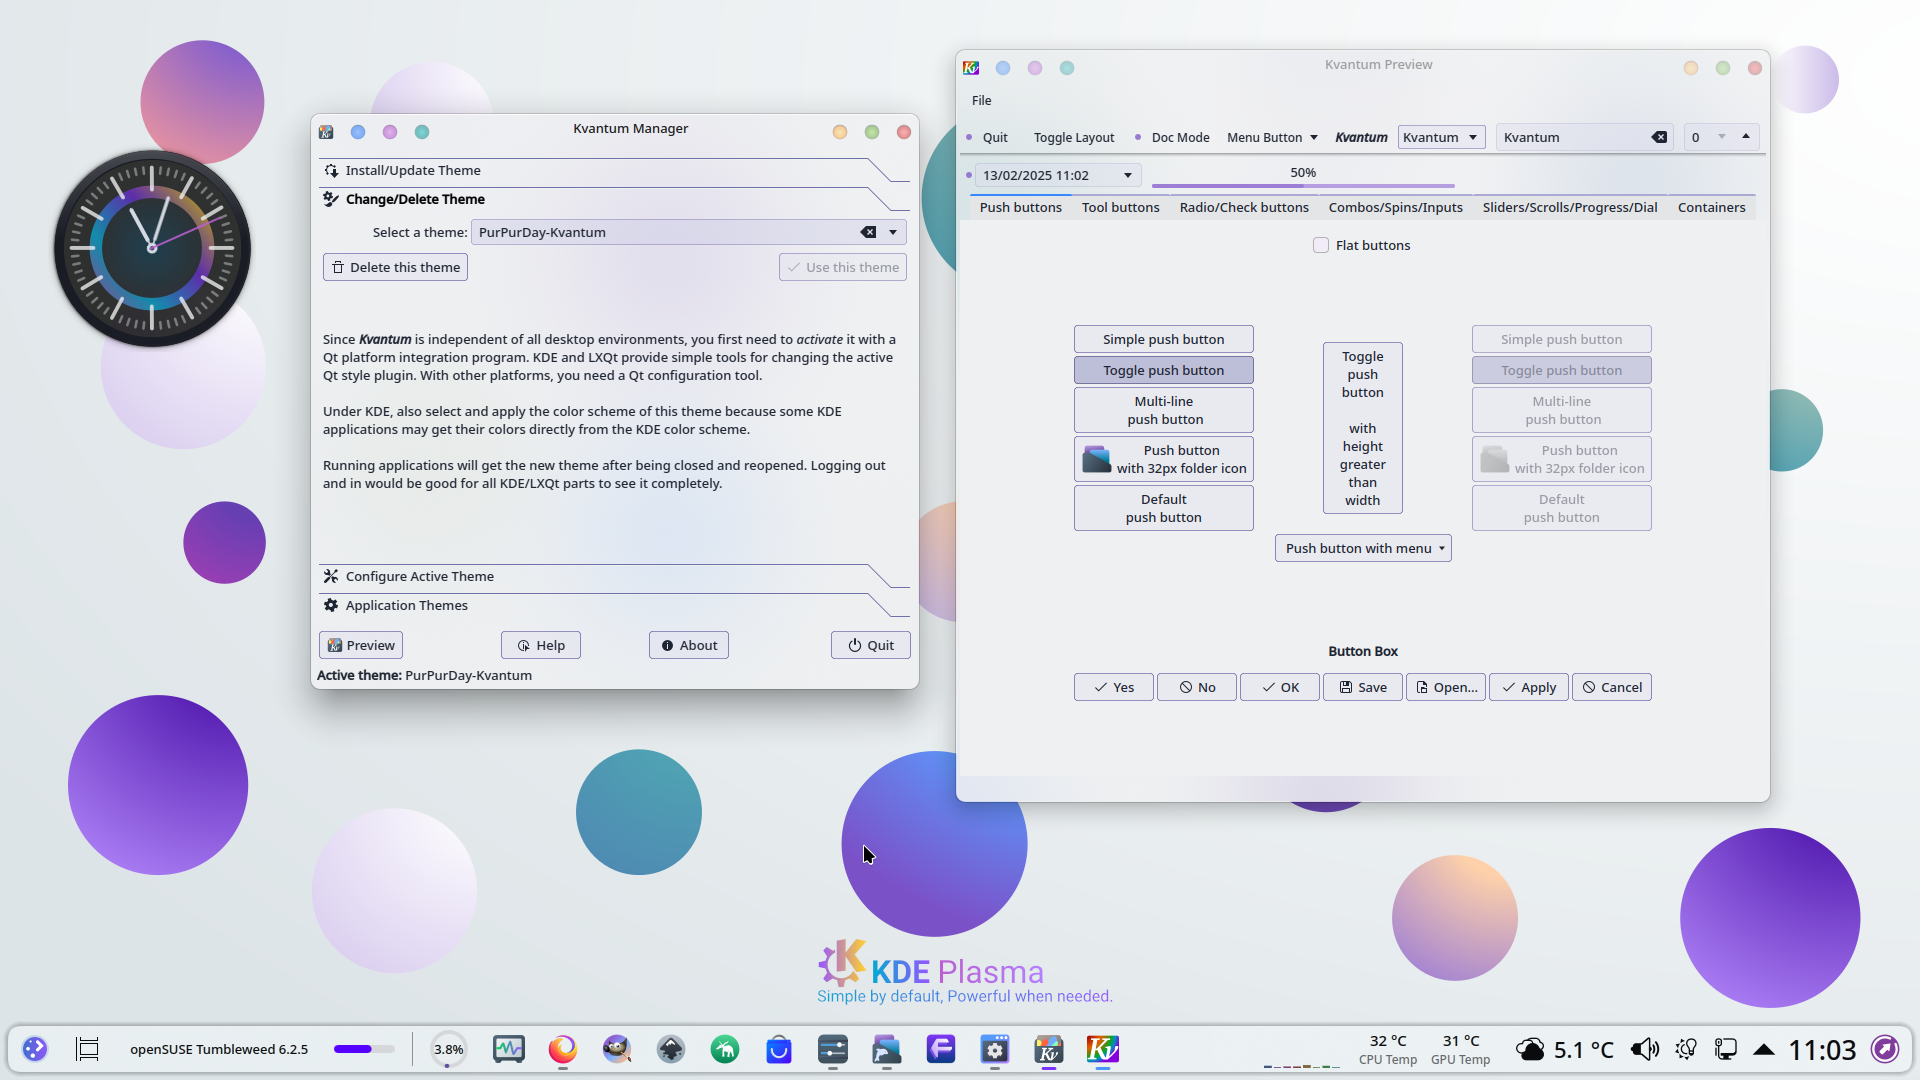Click the purple usage bar in the taskbar
The height and width of the screenshot is (1080, 1920).
coord(364,1049)
